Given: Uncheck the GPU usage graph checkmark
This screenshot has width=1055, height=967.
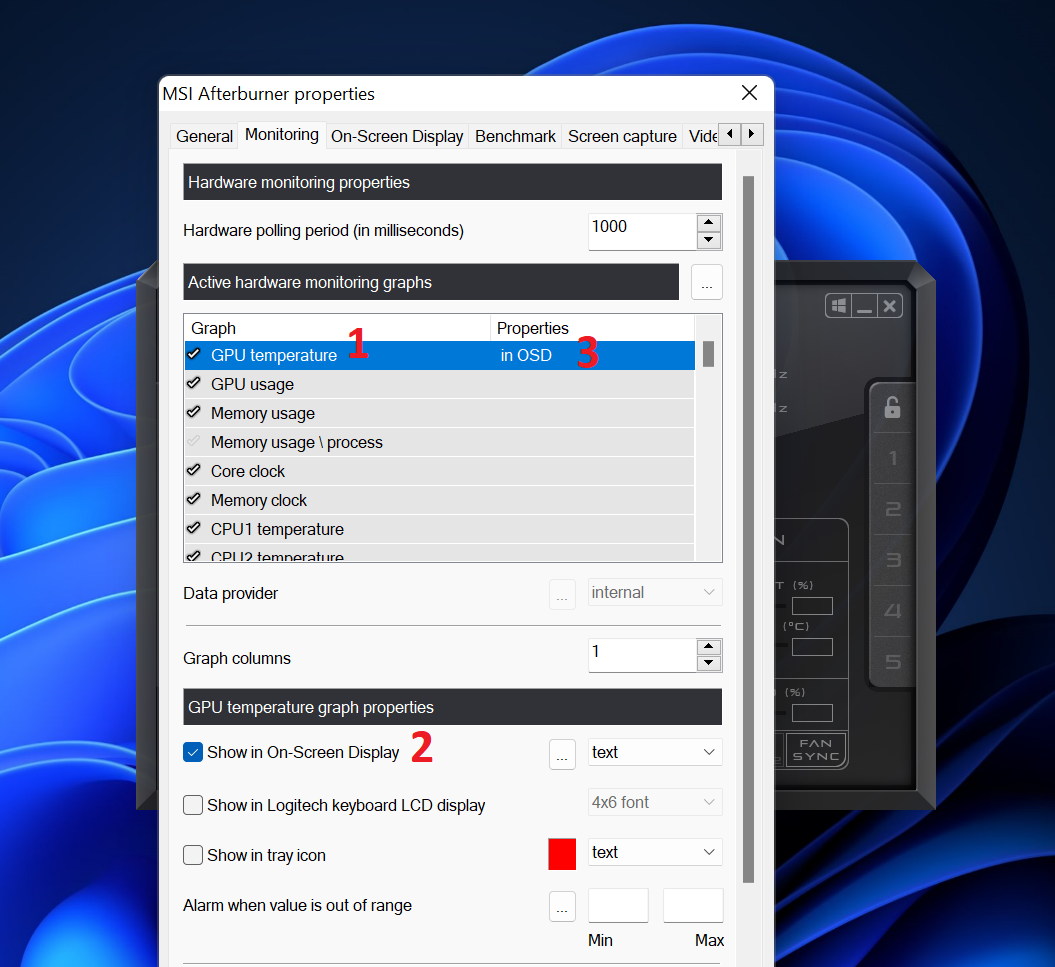Looking at the screenshot, I should [x=194, y=383].
